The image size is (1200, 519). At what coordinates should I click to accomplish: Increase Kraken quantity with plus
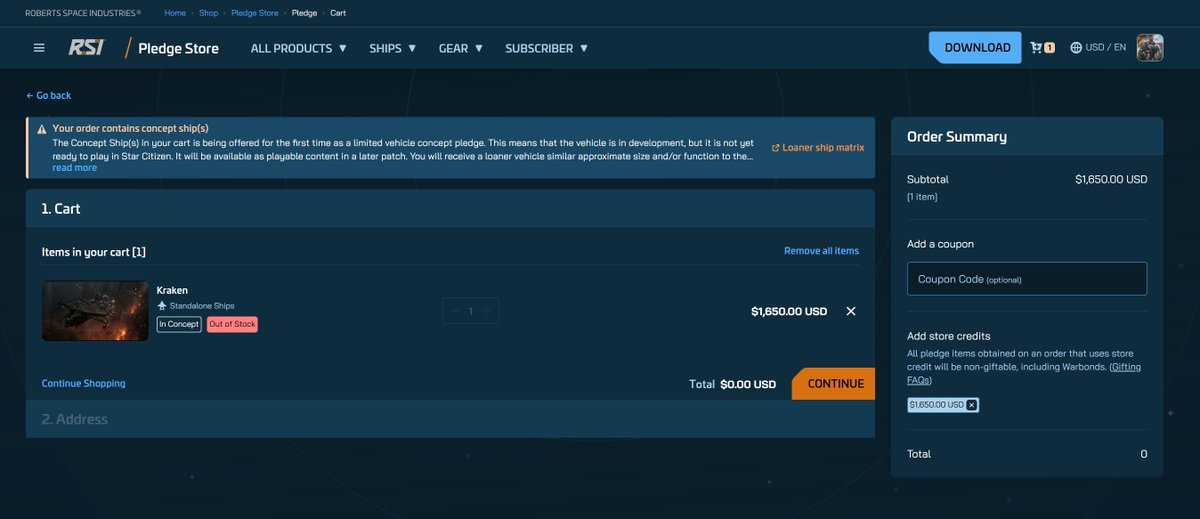[x=486, y=311]
